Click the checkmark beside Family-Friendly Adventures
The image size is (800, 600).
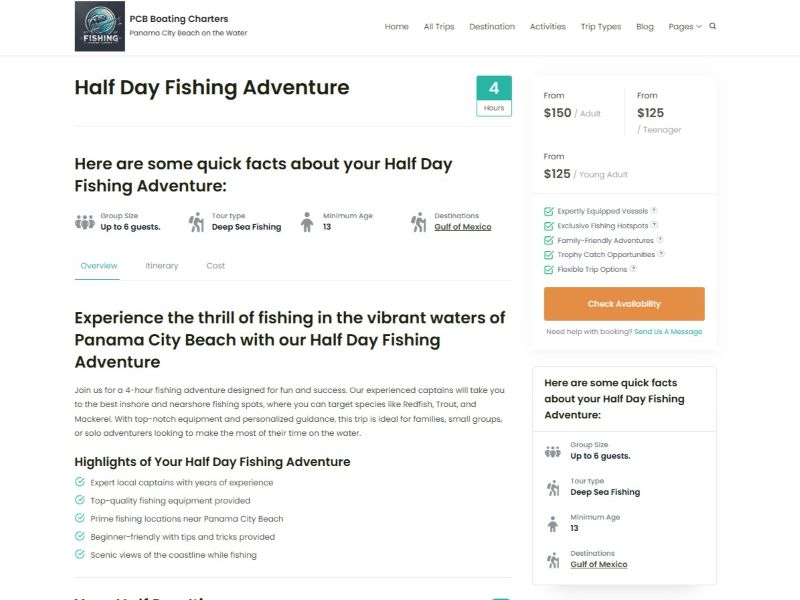pos(548,240)
